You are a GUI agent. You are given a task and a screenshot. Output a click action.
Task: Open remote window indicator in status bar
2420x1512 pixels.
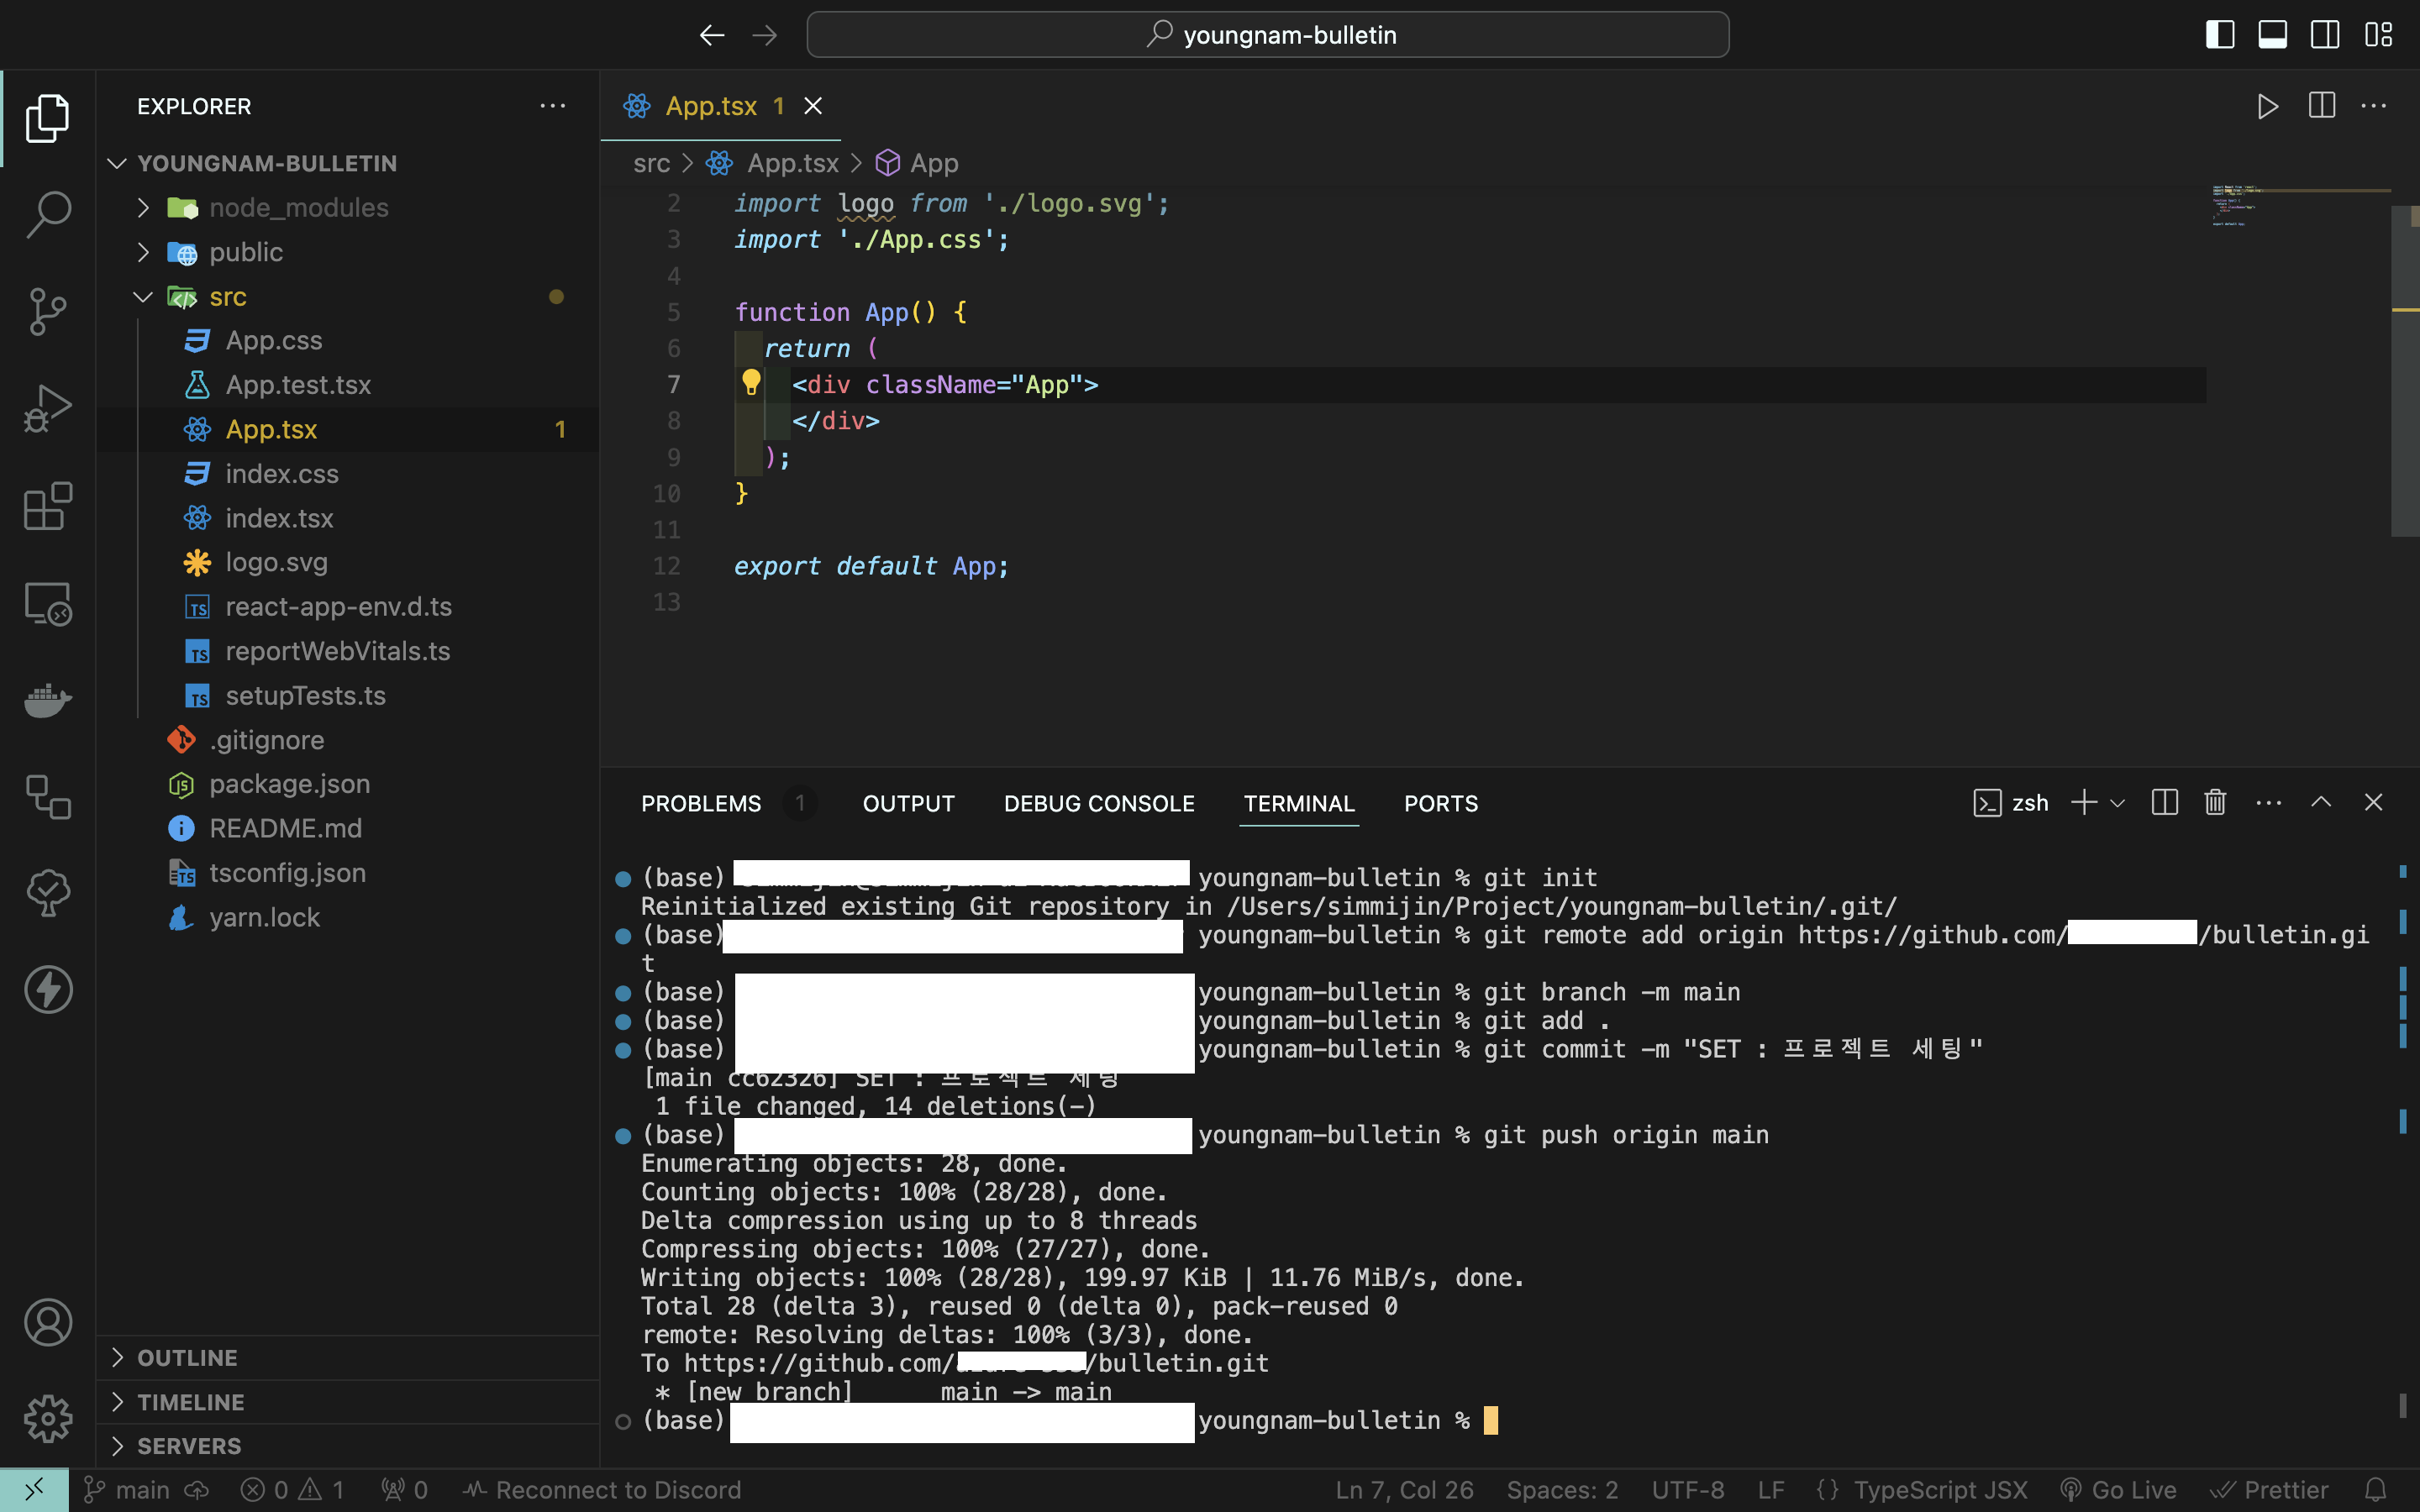[x=34, y=1490]
